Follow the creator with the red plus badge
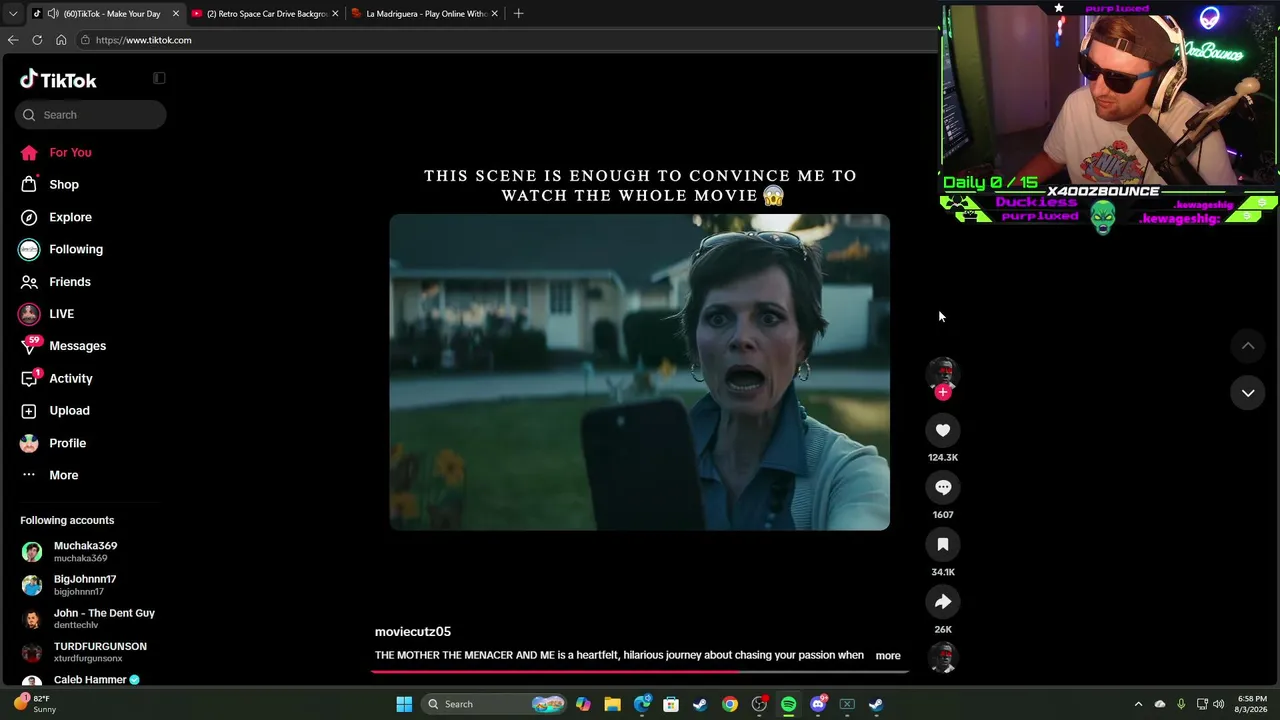The height and width of the screenshot is (720, 1280). [x=942, y=392]
